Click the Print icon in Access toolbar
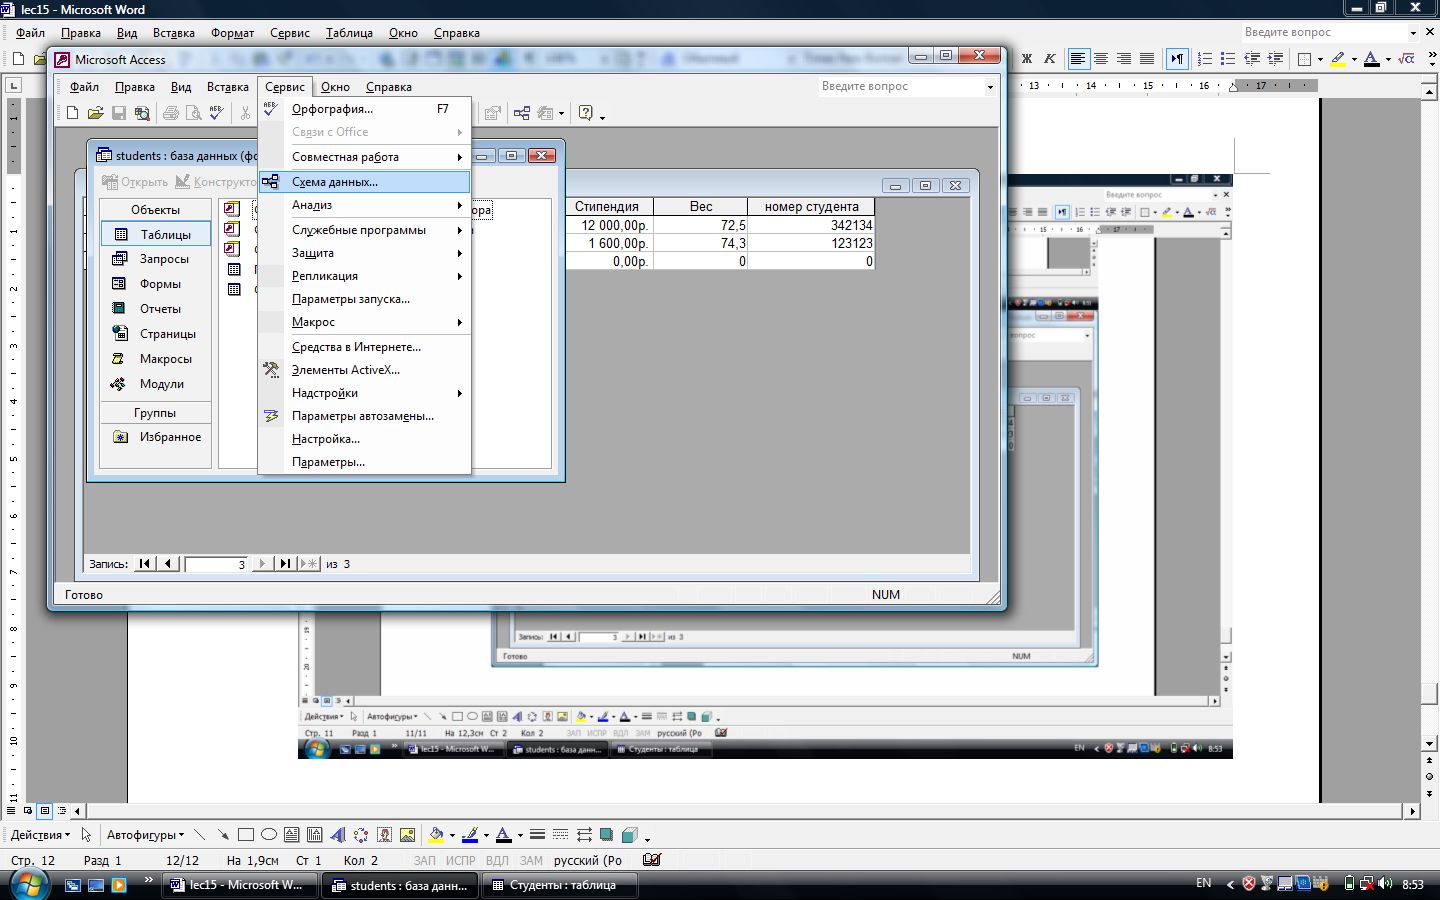 point(171,113)
